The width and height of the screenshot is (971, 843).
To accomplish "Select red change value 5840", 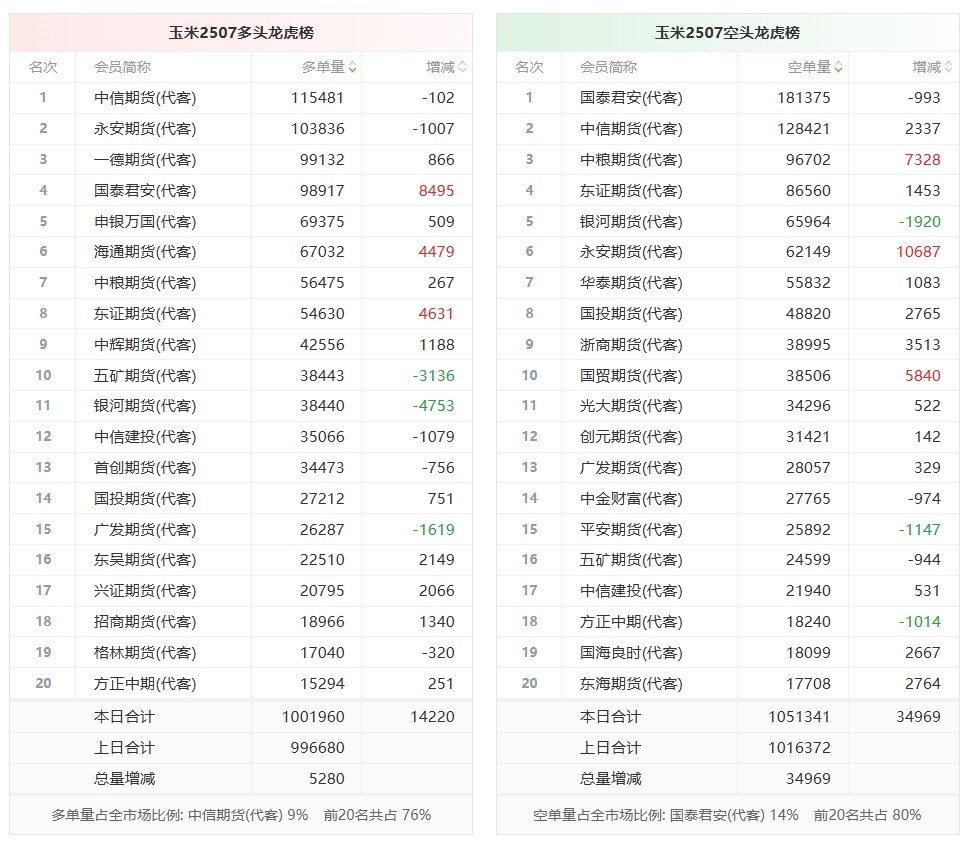I will [x=923, y=376].
